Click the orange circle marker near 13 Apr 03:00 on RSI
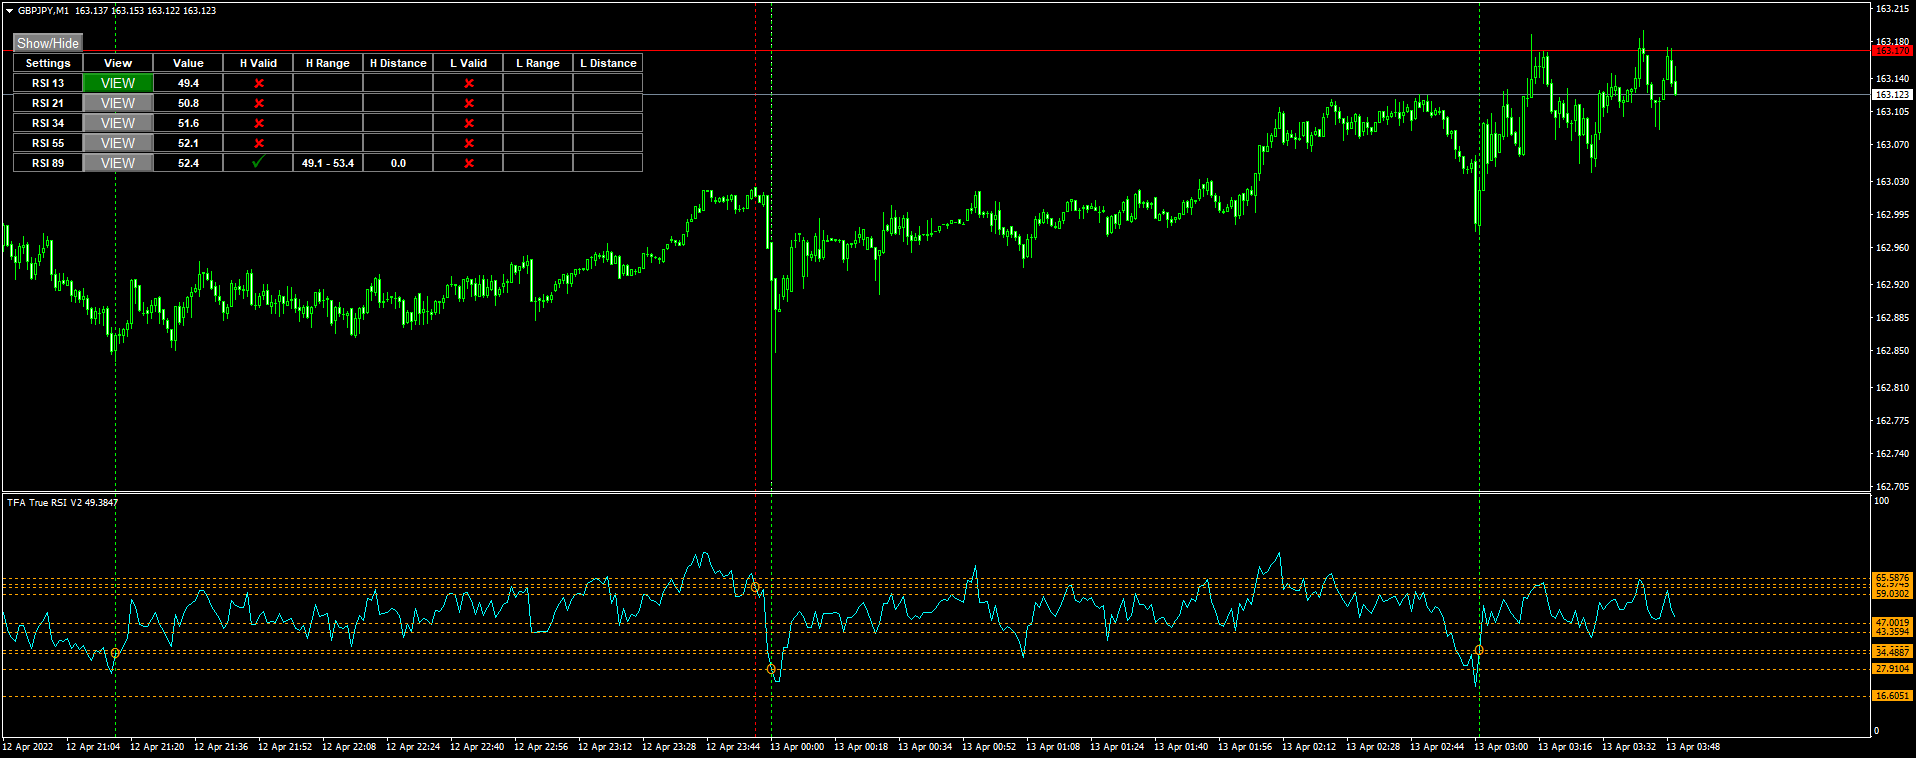This screenshot has height=758, width=1916. [x=1478, y=650]
